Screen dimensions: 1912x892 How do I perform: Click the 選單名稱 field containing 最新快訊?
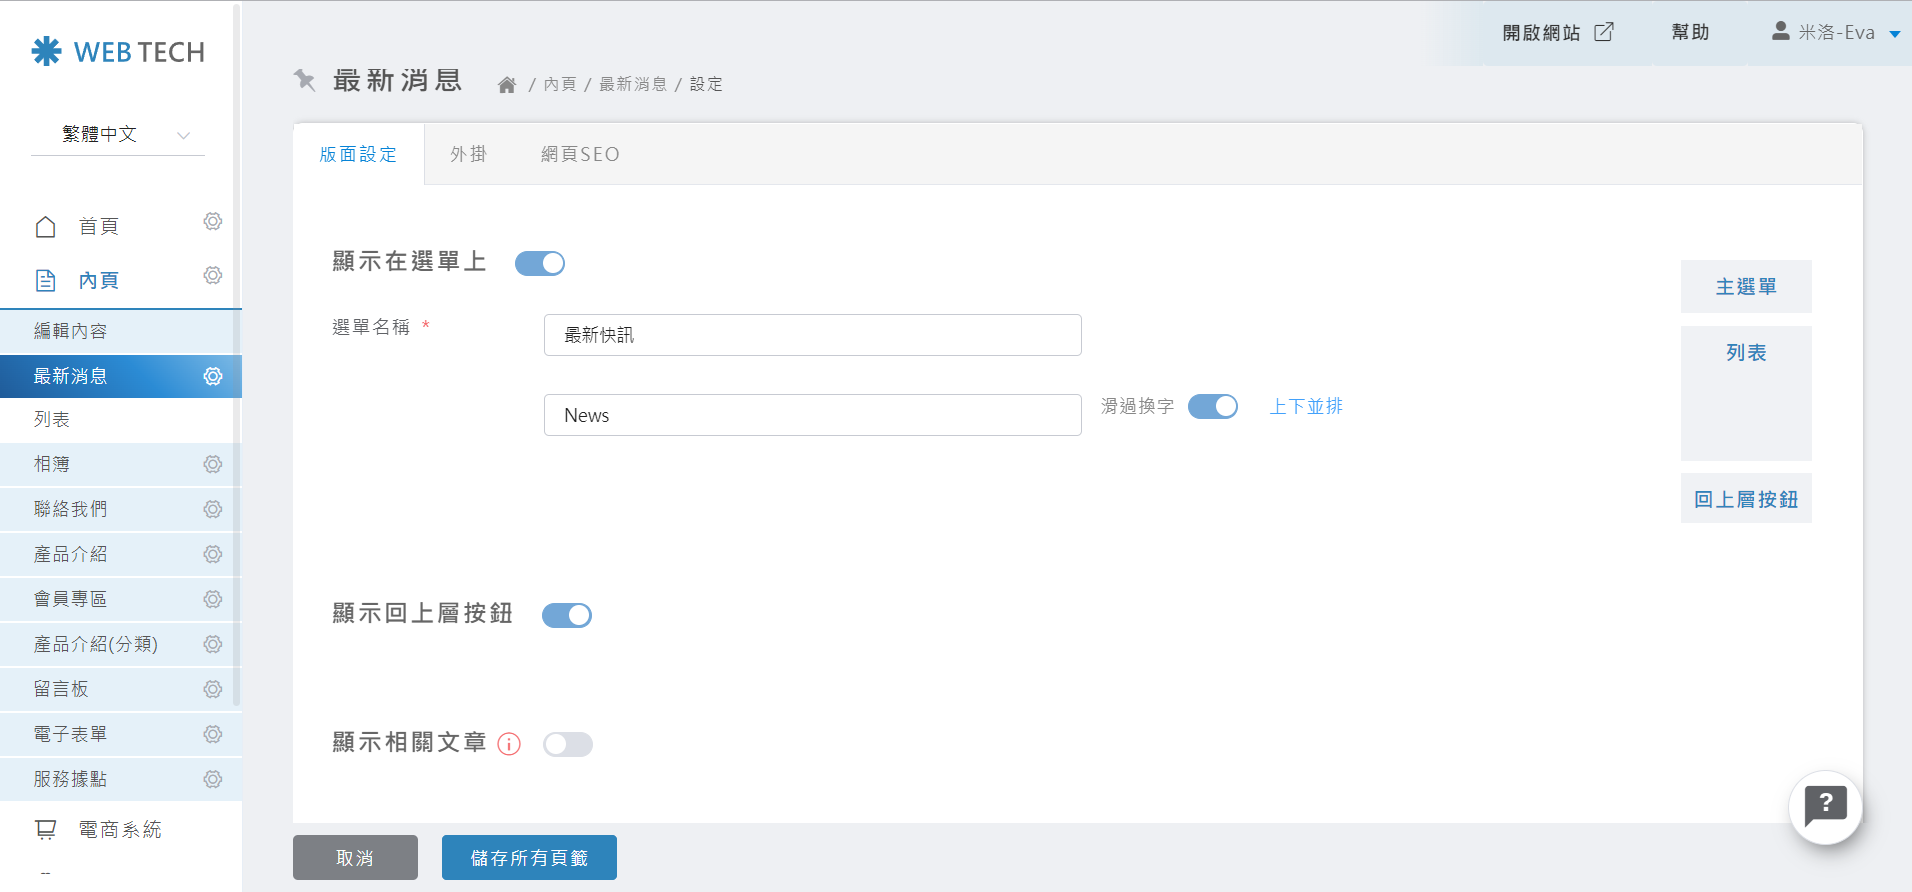[812, 335]
